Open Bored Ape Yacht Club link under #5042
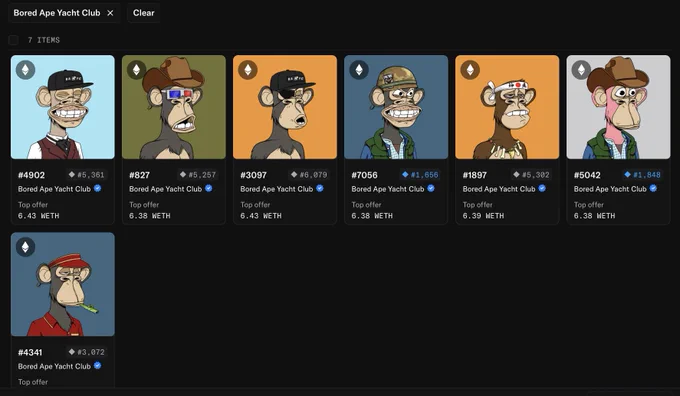The width and height of the screenshot is (680, 396). [x=610, y=189]
